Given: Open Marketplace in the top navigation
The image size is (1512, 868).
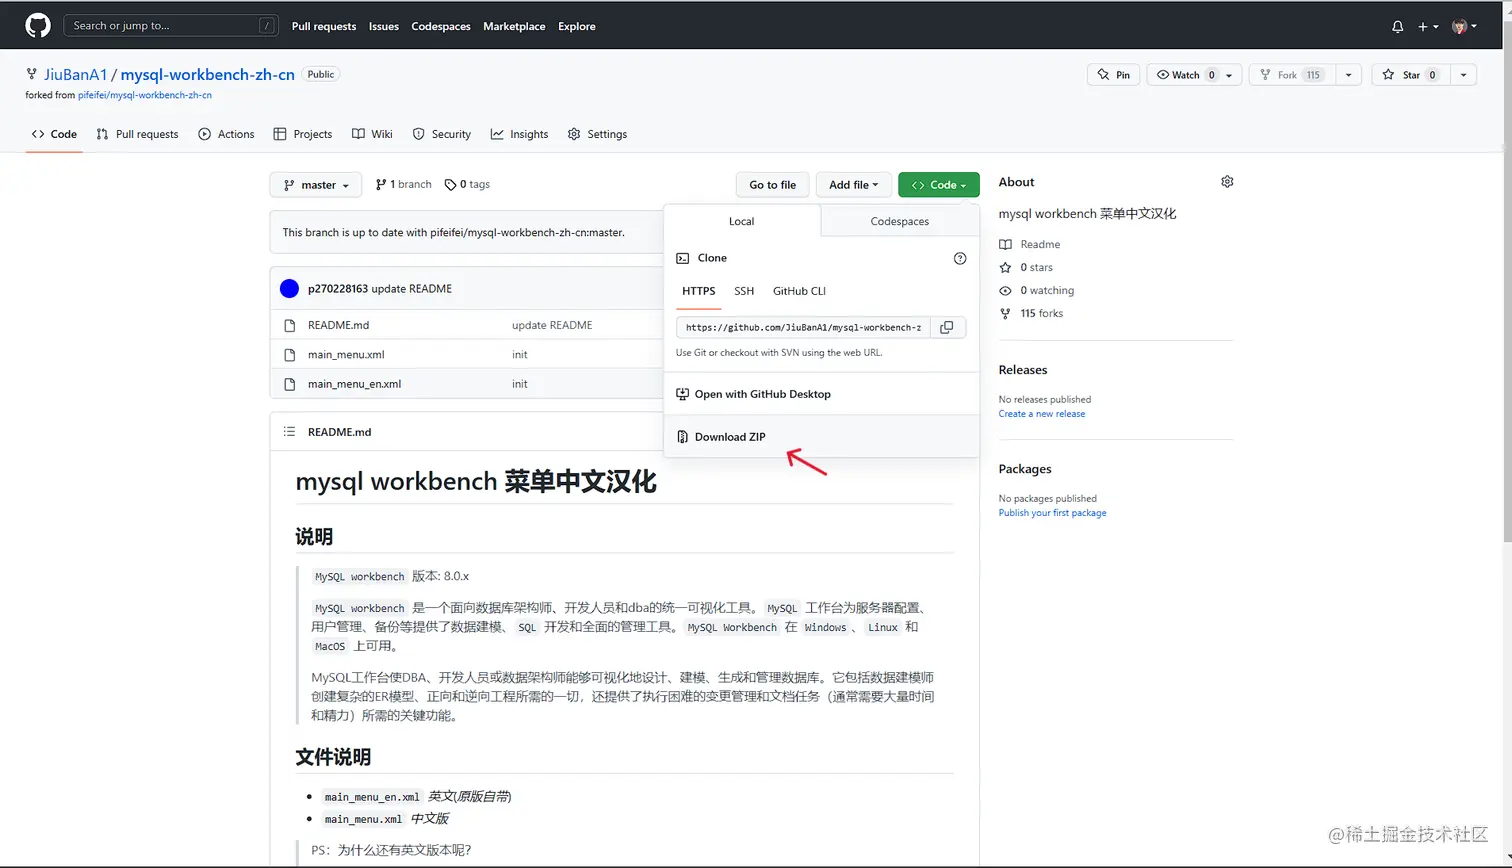Looking at the screenshot, I should coord(514,26).
